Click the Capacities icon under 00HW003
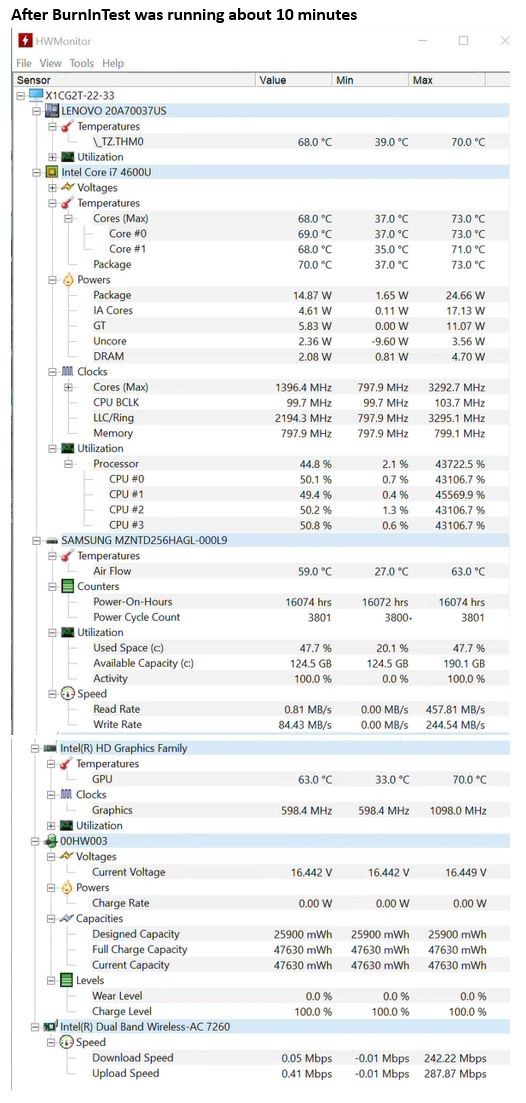 (x=67, y=919)
